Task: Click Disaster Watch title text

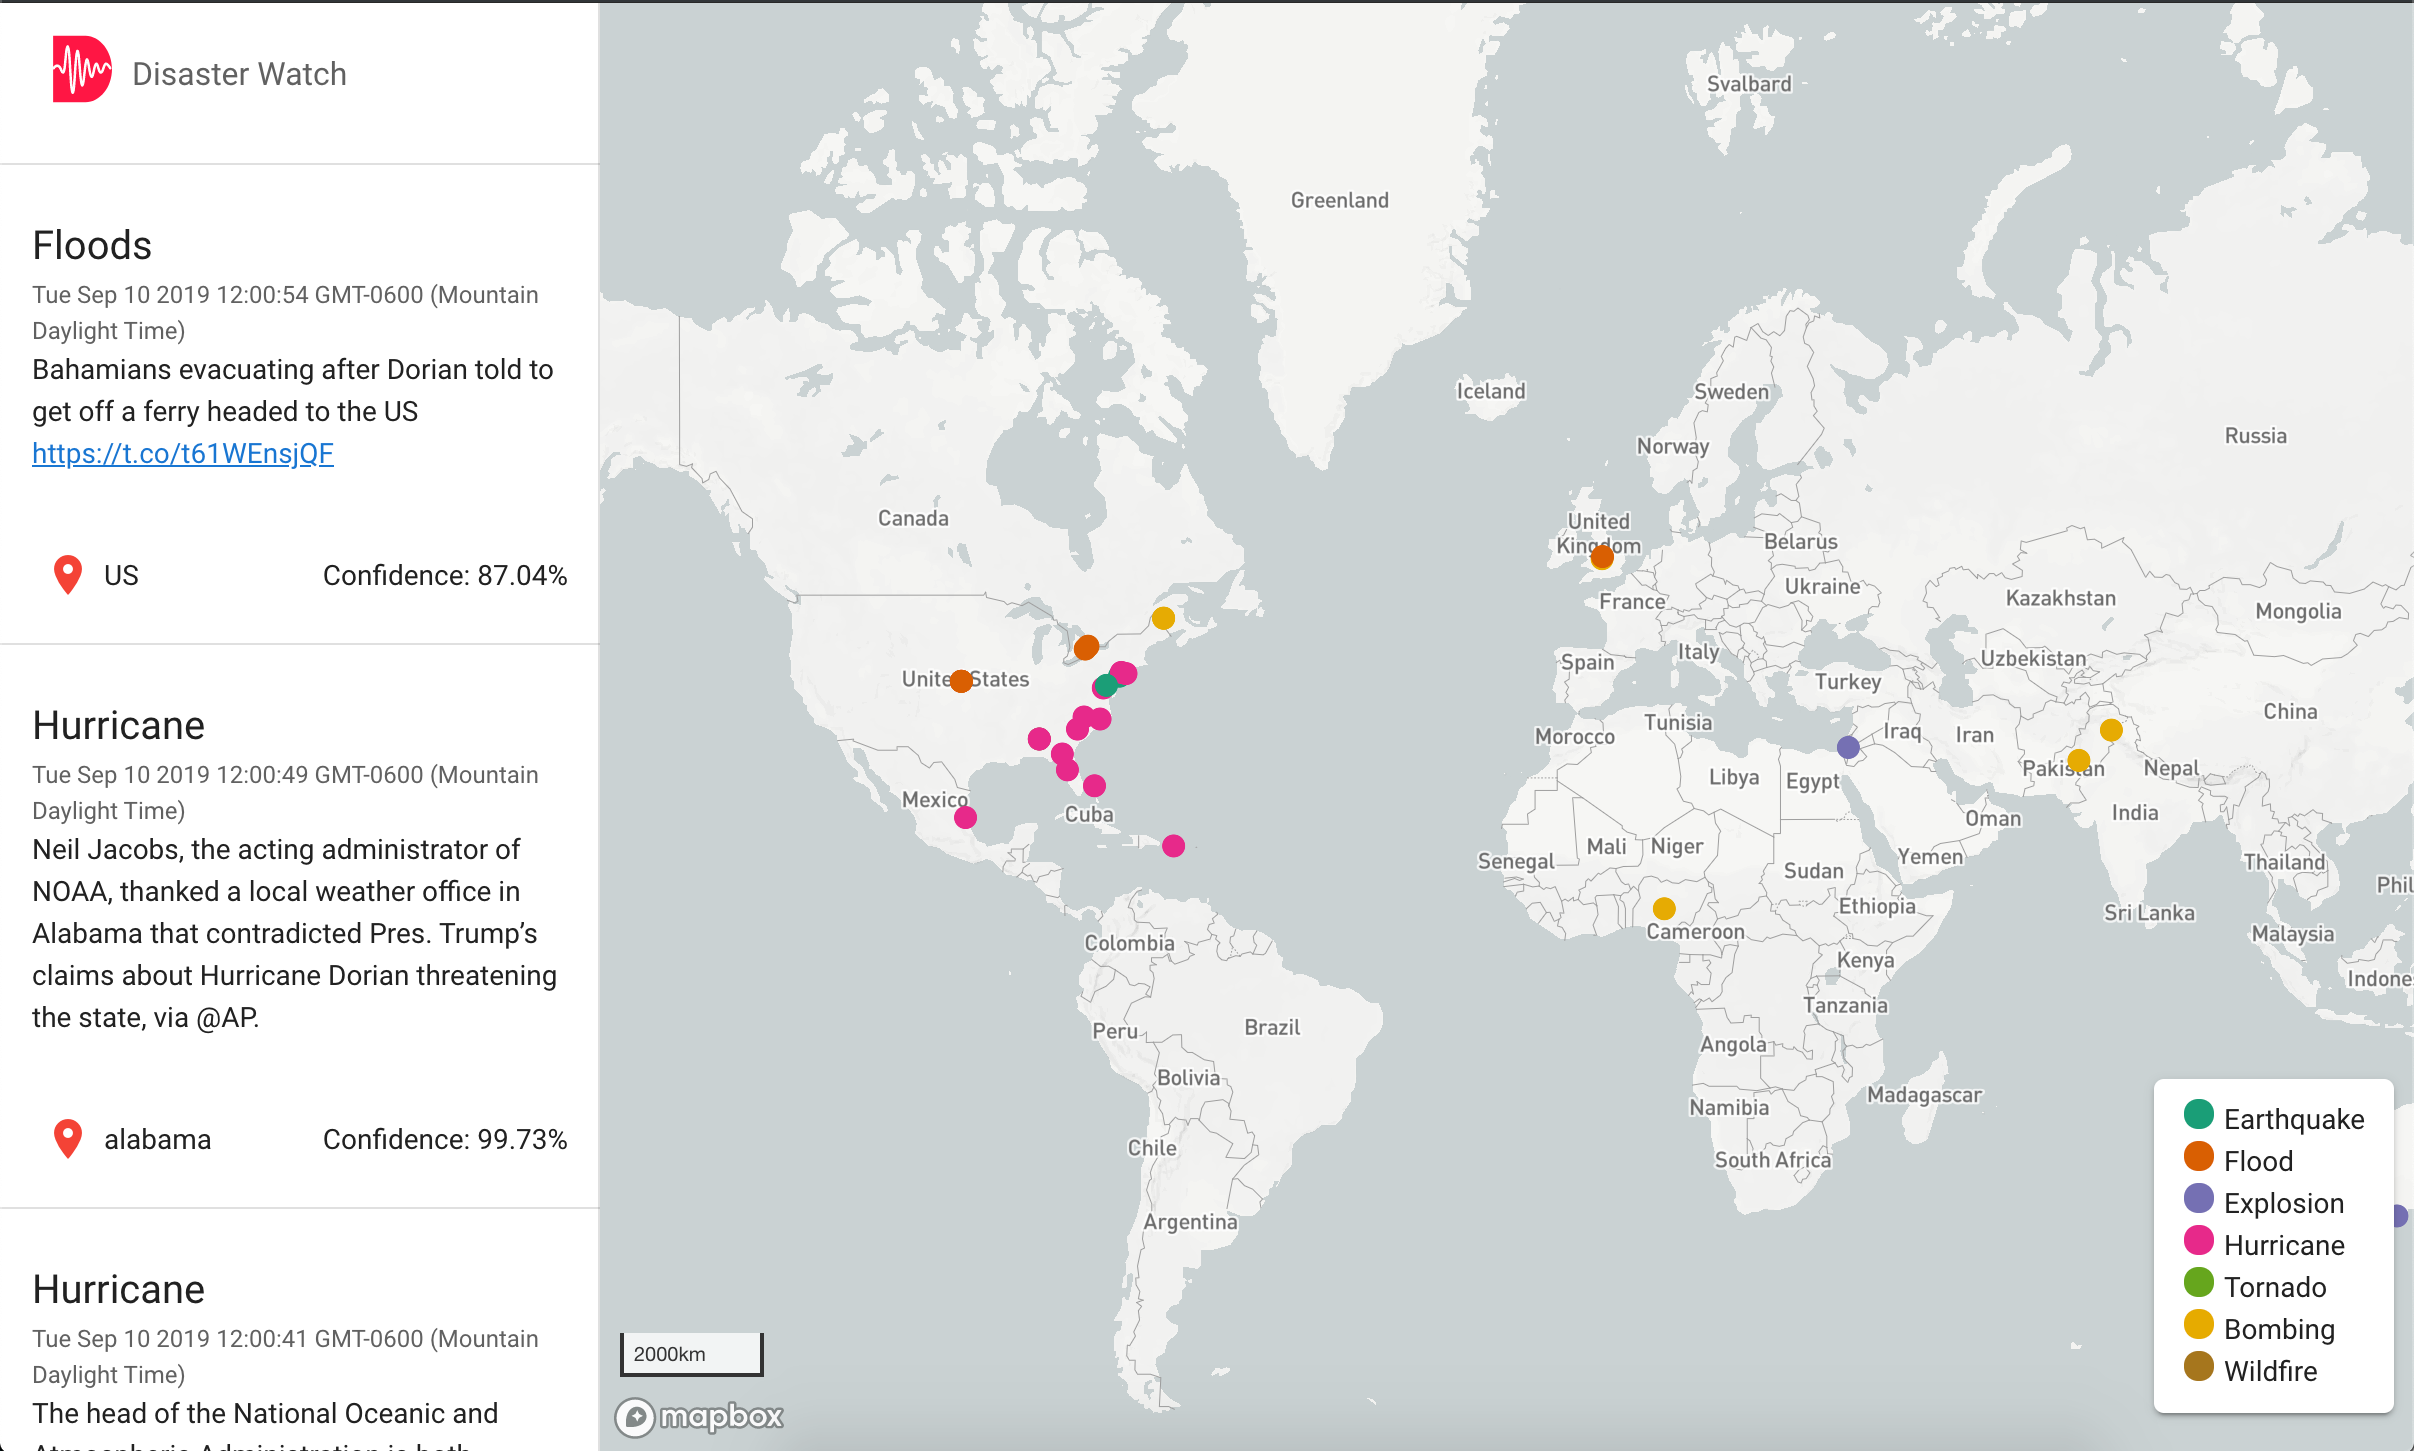Action: click(x=239, y=74)
